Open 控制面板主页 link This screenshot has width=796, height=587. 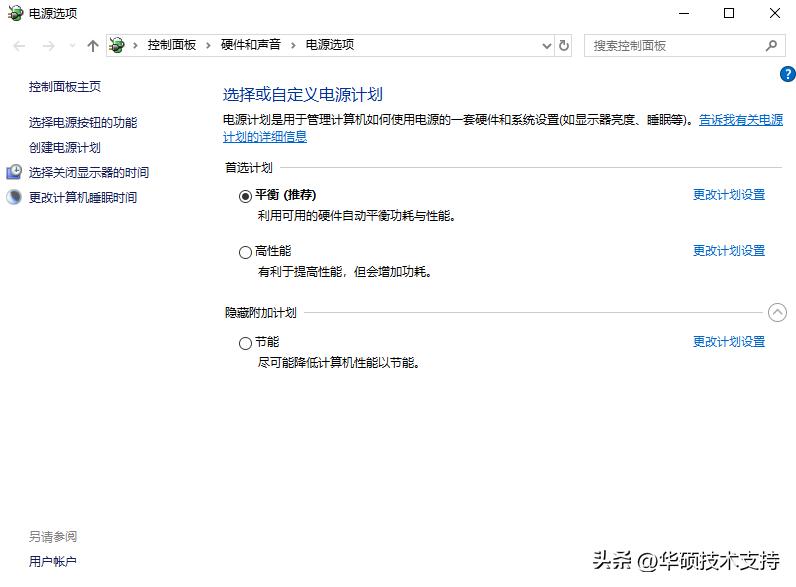[x=64, y=87]
